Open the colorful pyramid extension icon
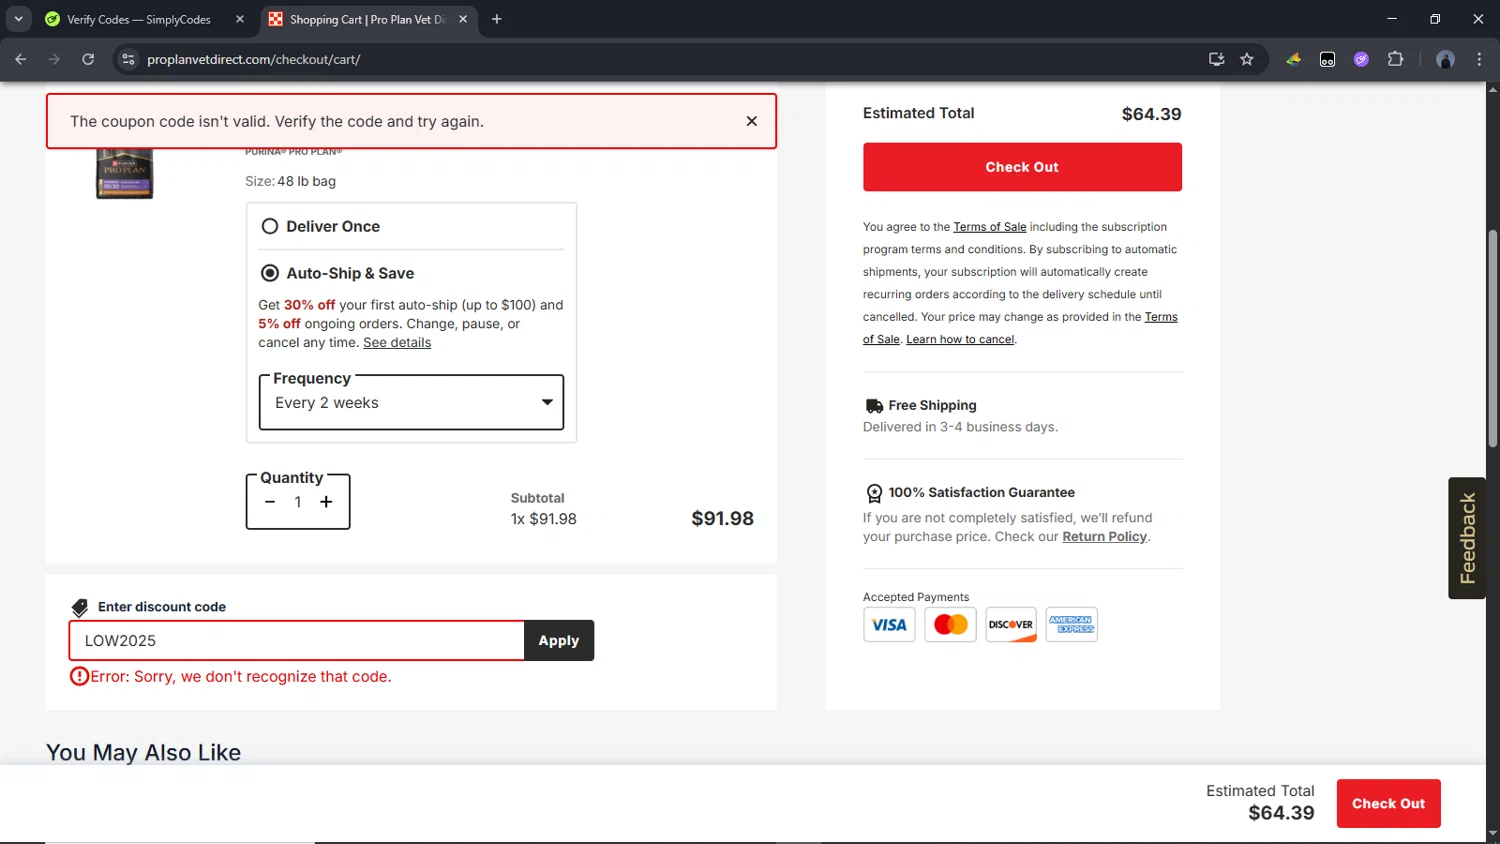Screen dimensions: 1500x844 tap(1294, 59)
